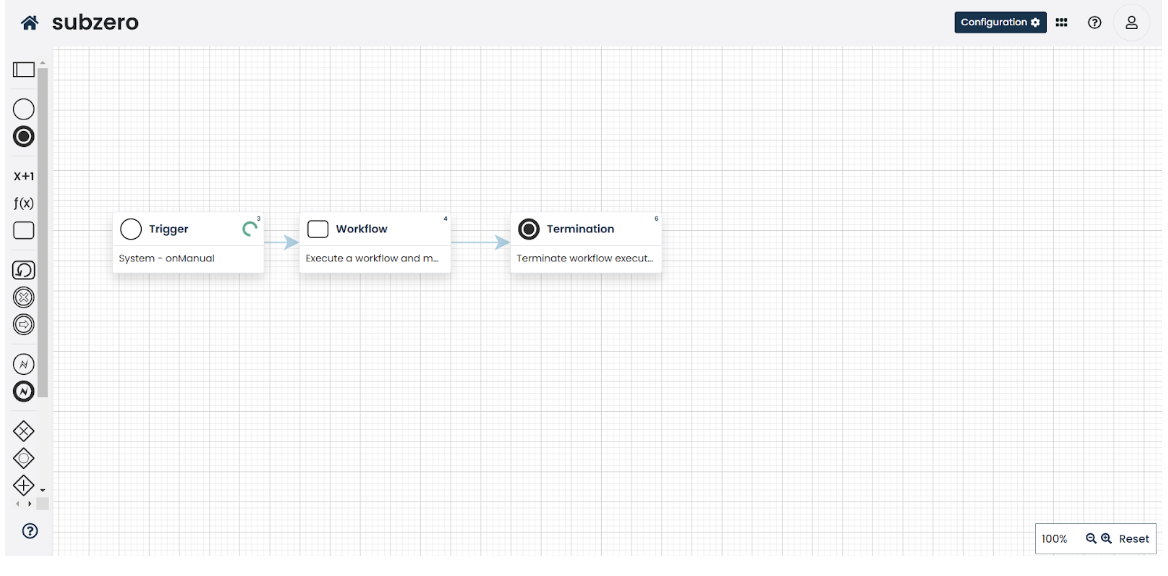Open the user account menu
The height and width of the screenshot is (576, 1168).
click(x=1131, y=21)
